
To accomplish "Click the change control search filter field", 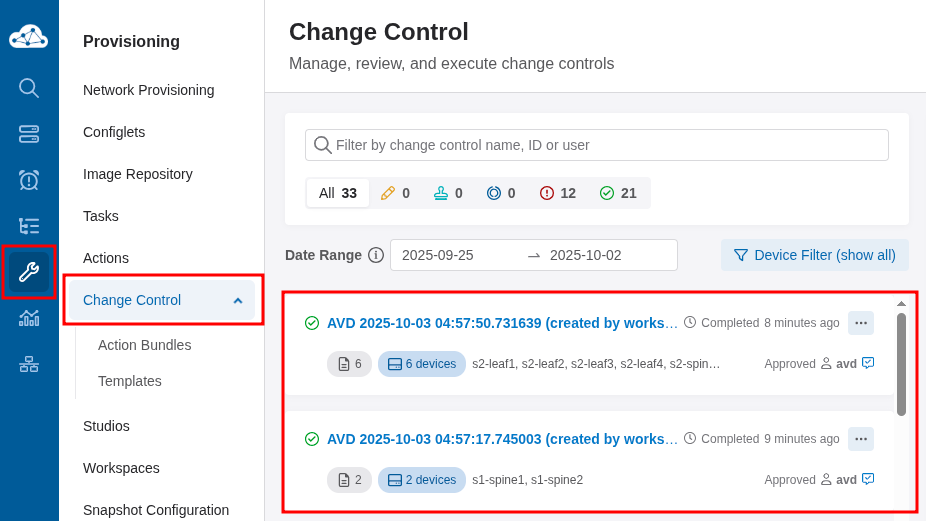I will tap(608, 145).
